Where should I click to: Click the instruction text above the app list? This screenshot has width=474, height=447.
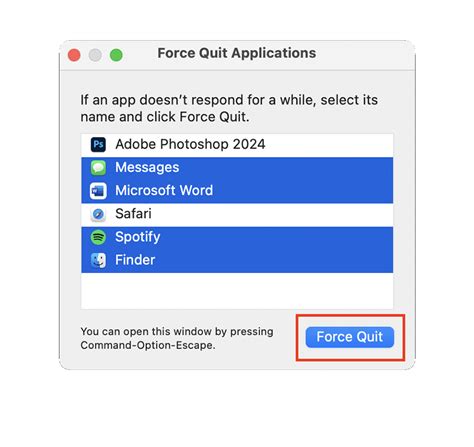229,108
